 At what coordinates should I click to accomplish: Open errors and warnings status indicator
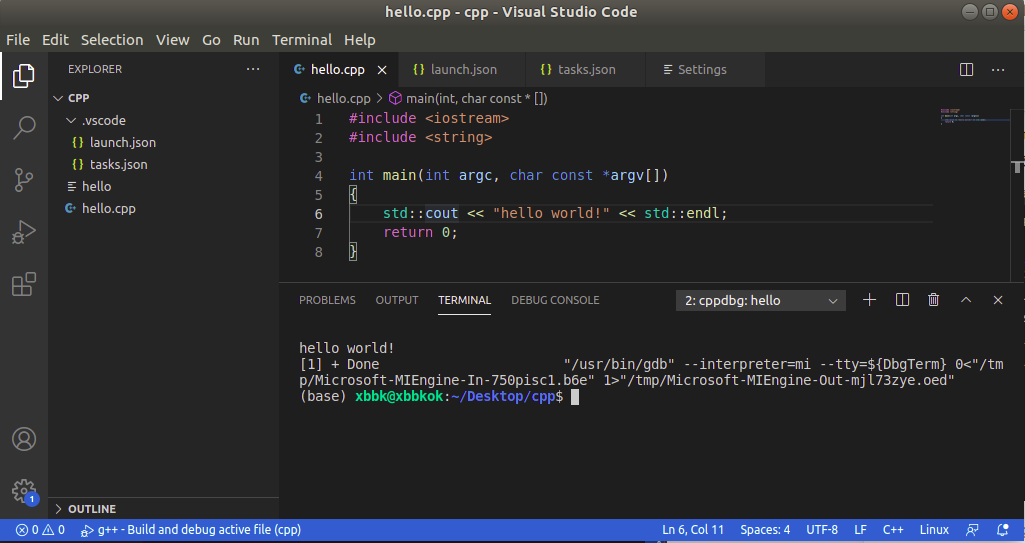(40, 530)
